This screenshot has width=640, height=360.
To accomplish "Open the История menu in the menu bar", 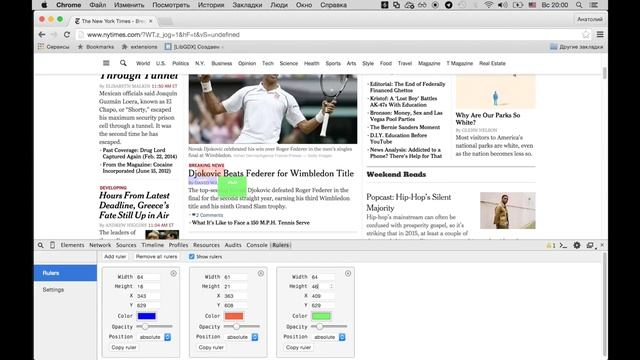I will pos(211,5).
